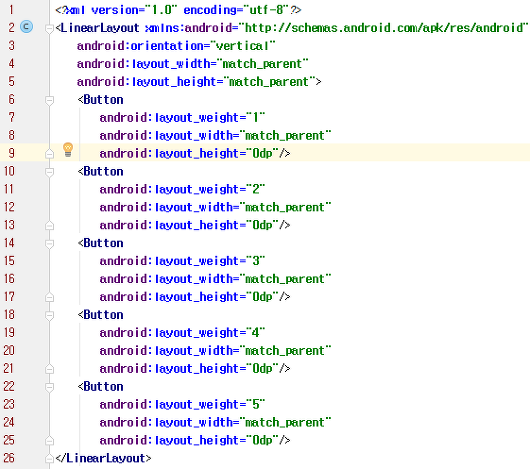This screenshot has width=530, height=469.
Task: Click the opening LinearLayout tag name
Action: coord(100,28)
